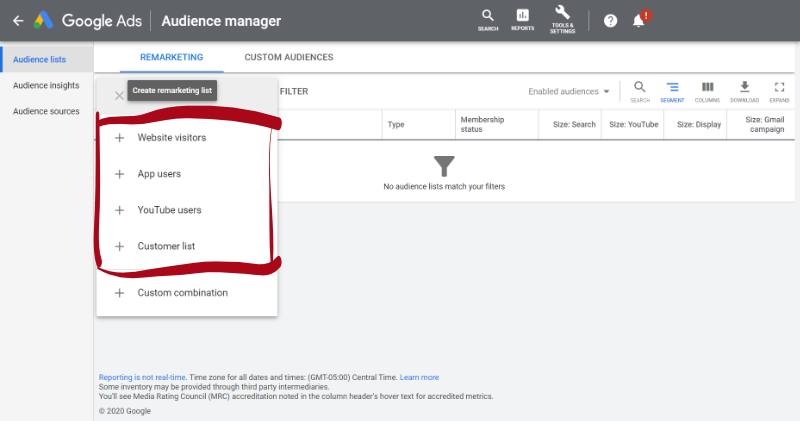The width and height of the screenshot is (800, 421).
Task: Open Tools & Settings wrench
Action: (562, 20)
